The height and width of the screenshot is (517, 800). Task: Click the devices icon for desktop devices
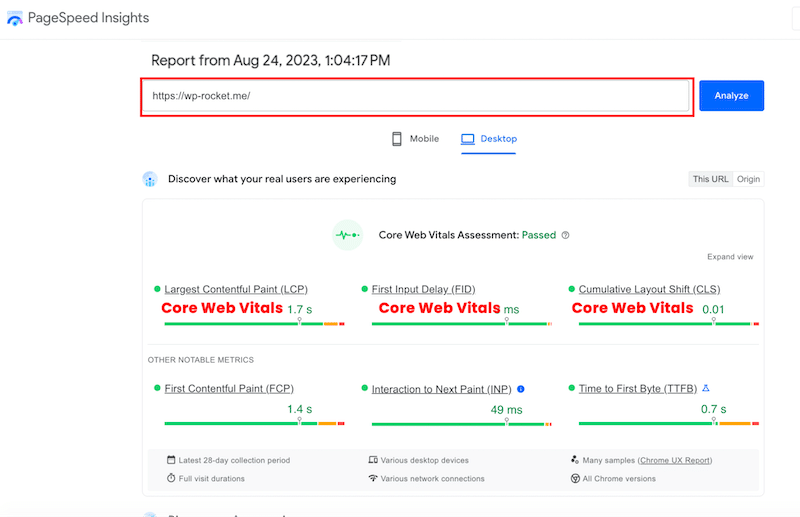373,460
